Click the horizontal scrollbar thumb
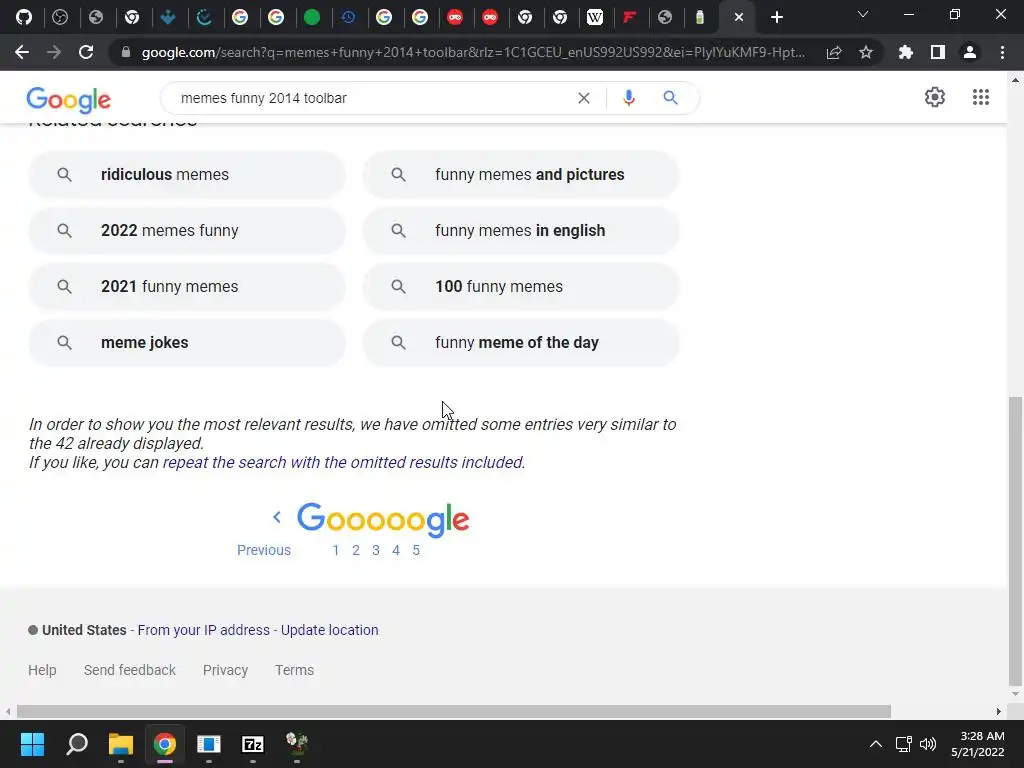 [x=454, y=711]
